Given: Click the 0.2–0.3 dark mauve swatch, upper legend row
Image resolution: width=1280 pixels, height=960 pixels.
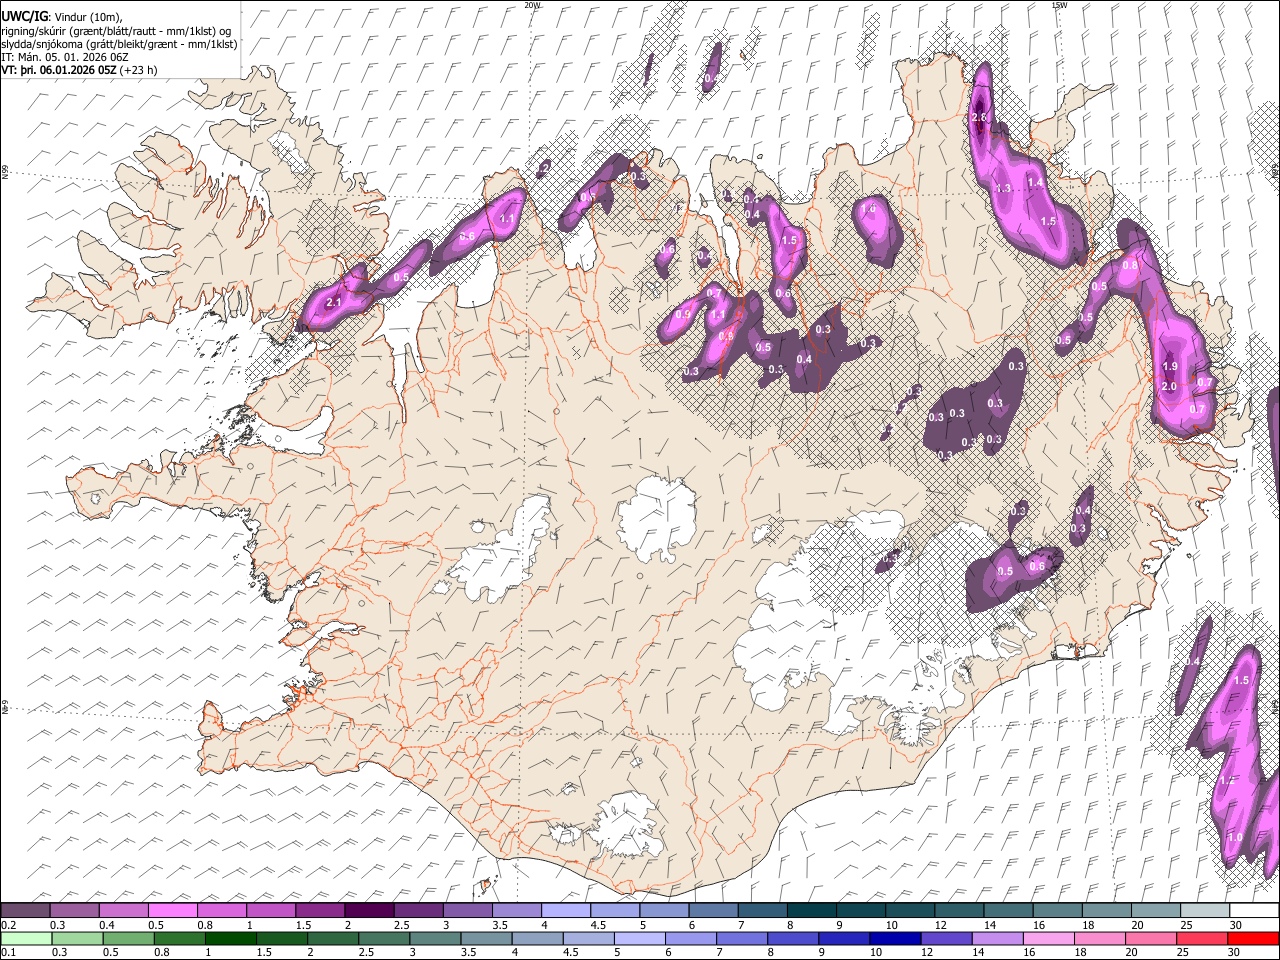Looking at the screenshot, I should [25, 910].
